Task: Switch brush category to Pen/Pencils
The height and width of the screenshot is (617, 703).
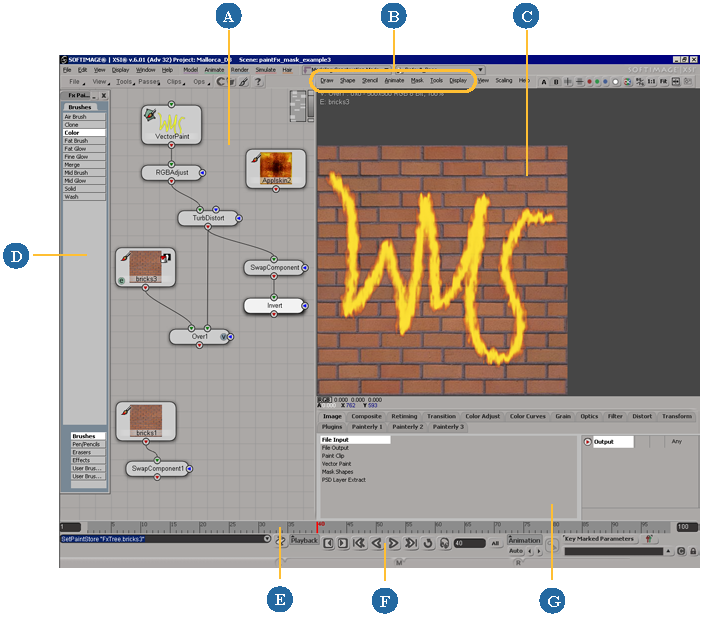Action: tap(88, 444)
